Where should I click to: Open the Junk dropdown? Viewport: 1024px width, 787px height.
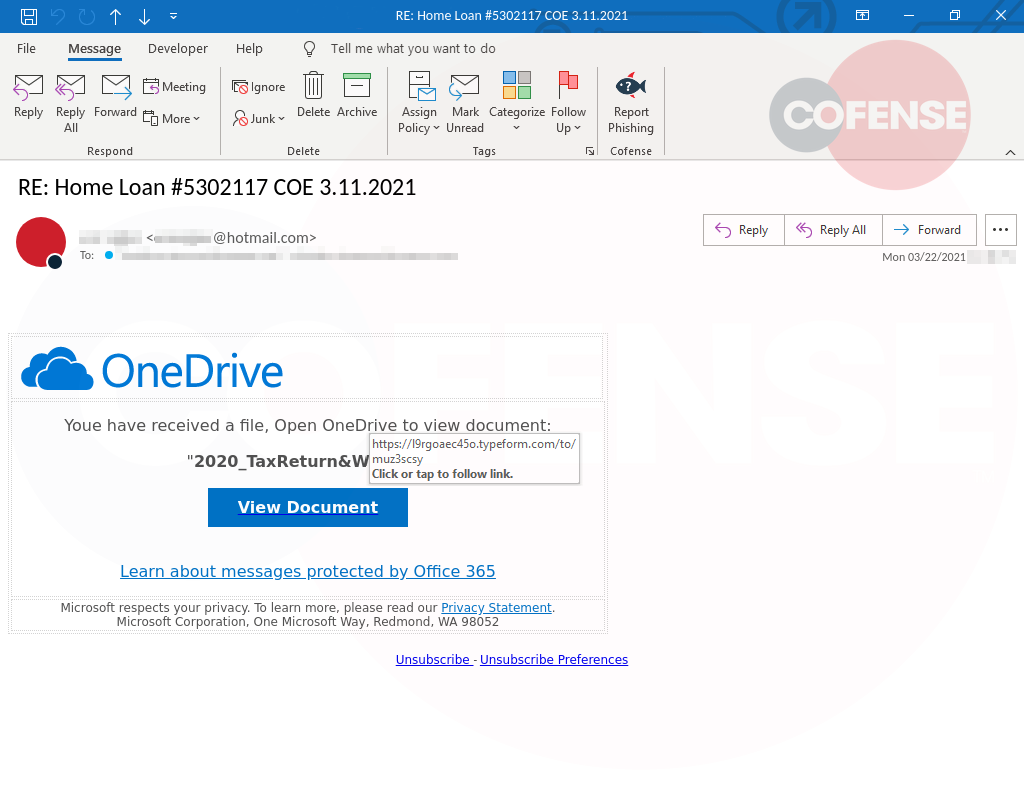click(x=259, y=119)
